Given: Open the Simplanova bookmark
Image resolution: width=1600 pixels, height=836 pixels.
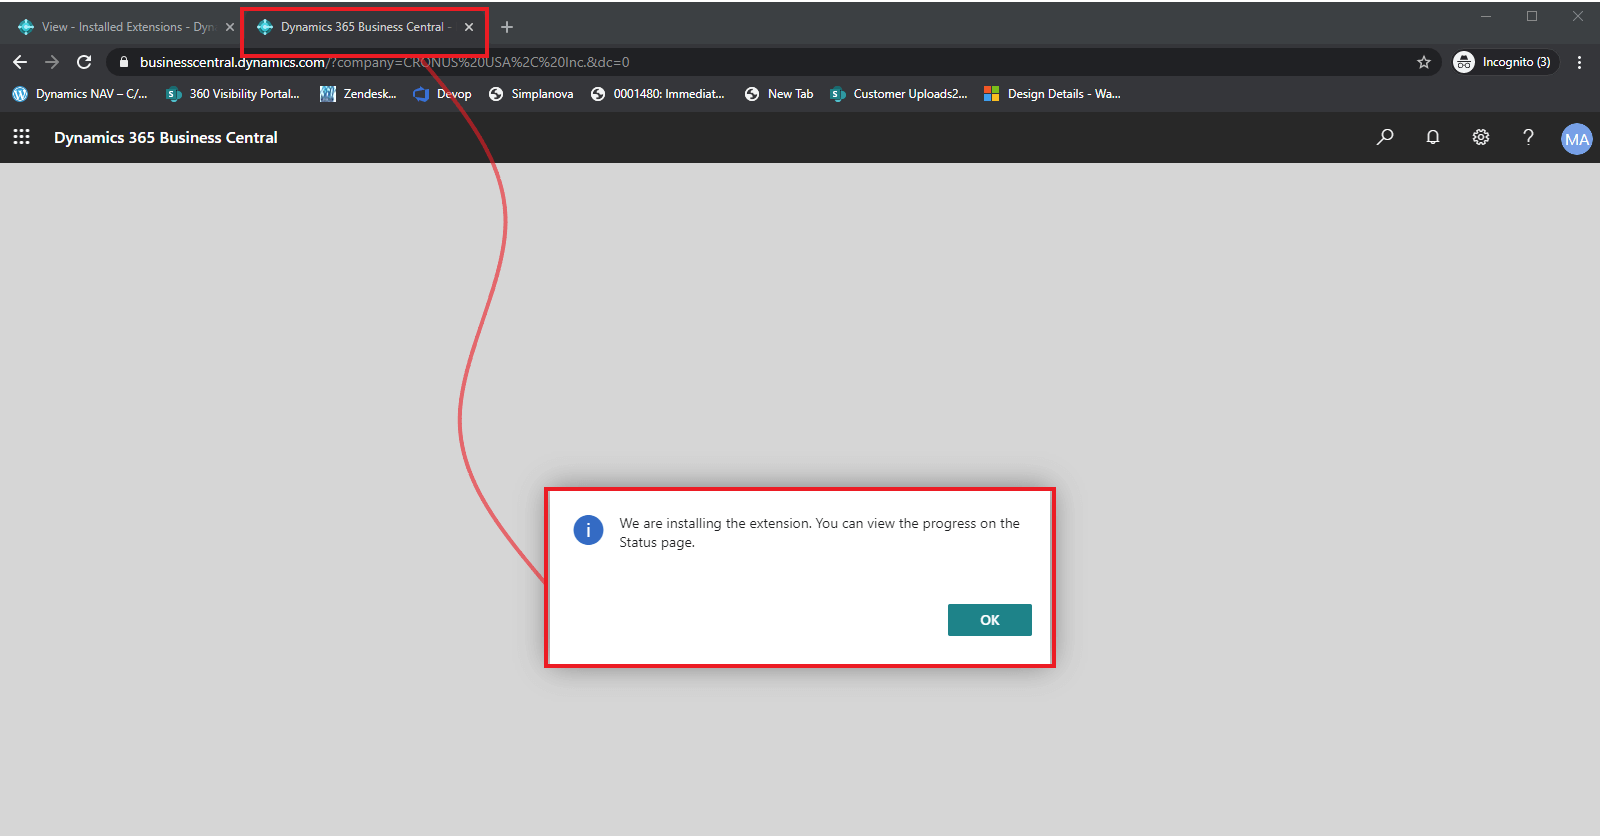Looking at the screenshot, I should pyautogui.click(x=531, y=94).
